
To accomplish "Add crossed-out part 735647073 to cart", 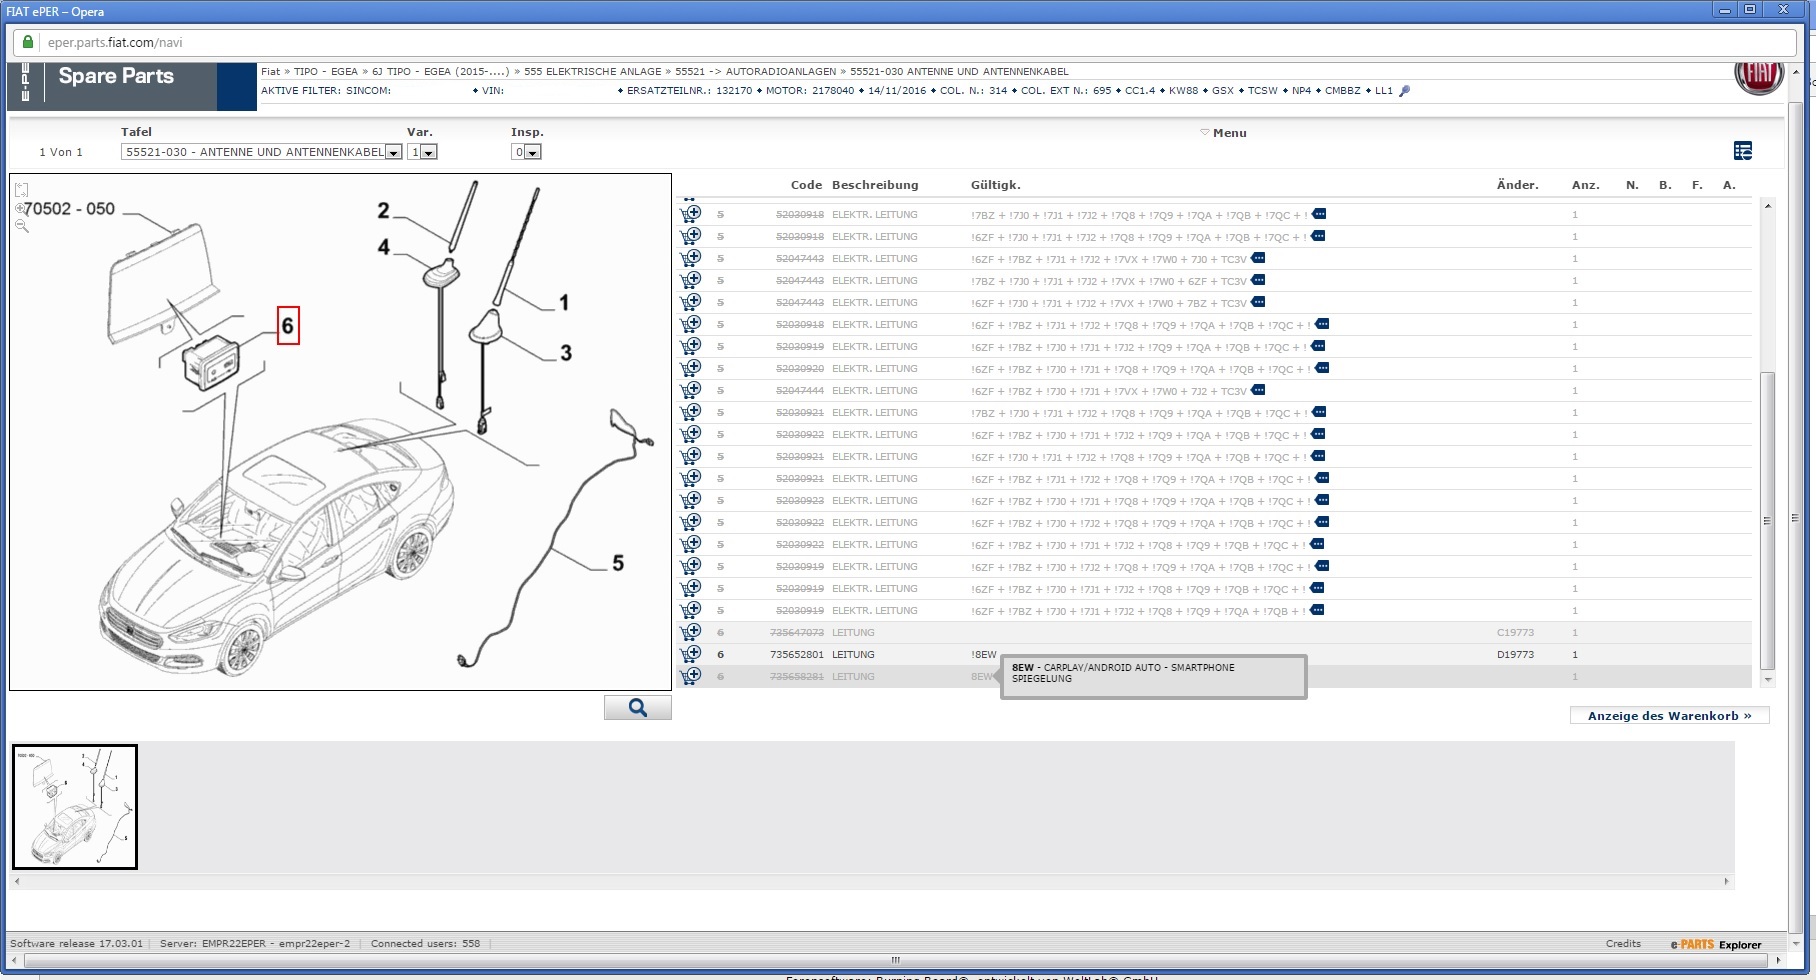I will (x=690, y=632).
